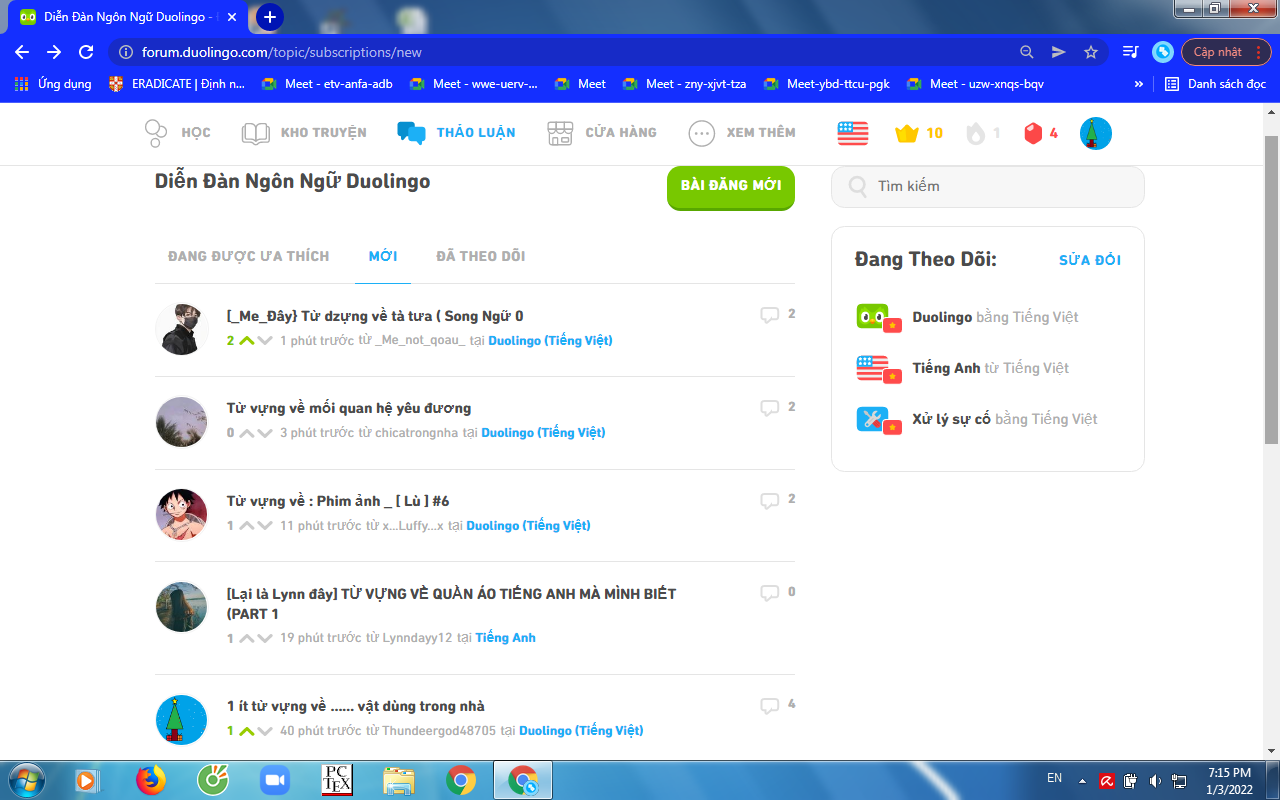1280x800 pixels.
Task: Open Tiếng Anh từ Tiếng Việt subscription
Action: 963,368
